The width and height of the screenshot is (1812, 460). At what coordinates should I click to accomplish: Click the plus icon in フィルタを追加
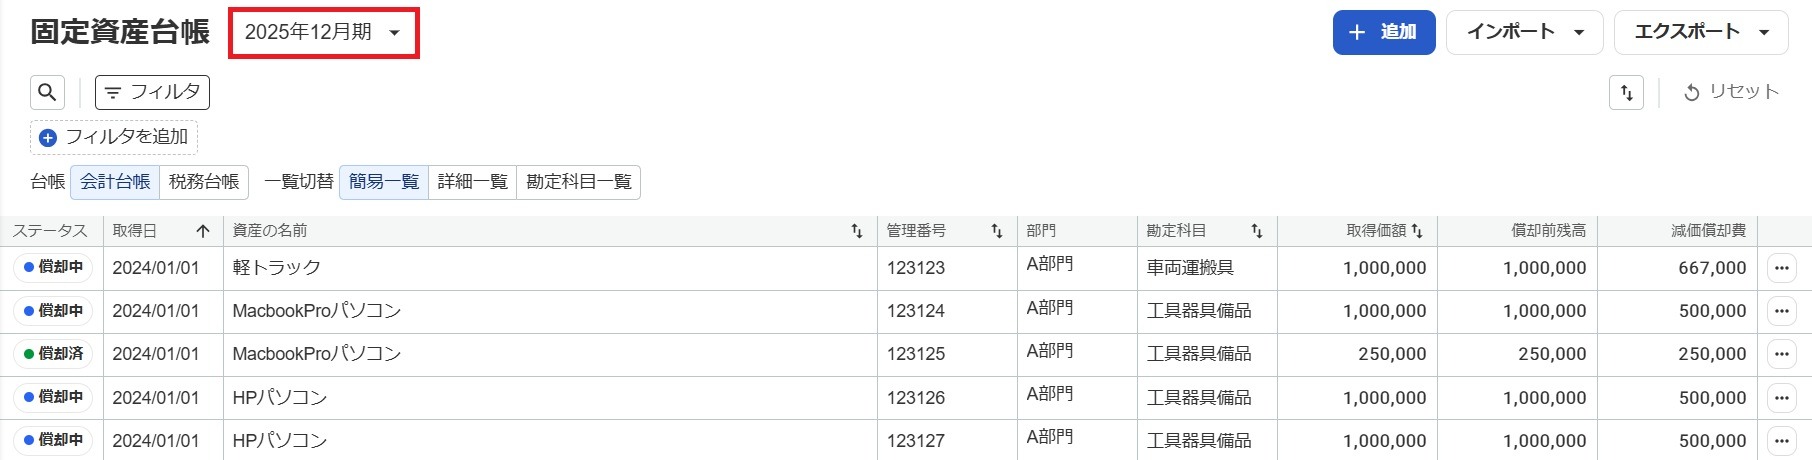coord(48,137)
